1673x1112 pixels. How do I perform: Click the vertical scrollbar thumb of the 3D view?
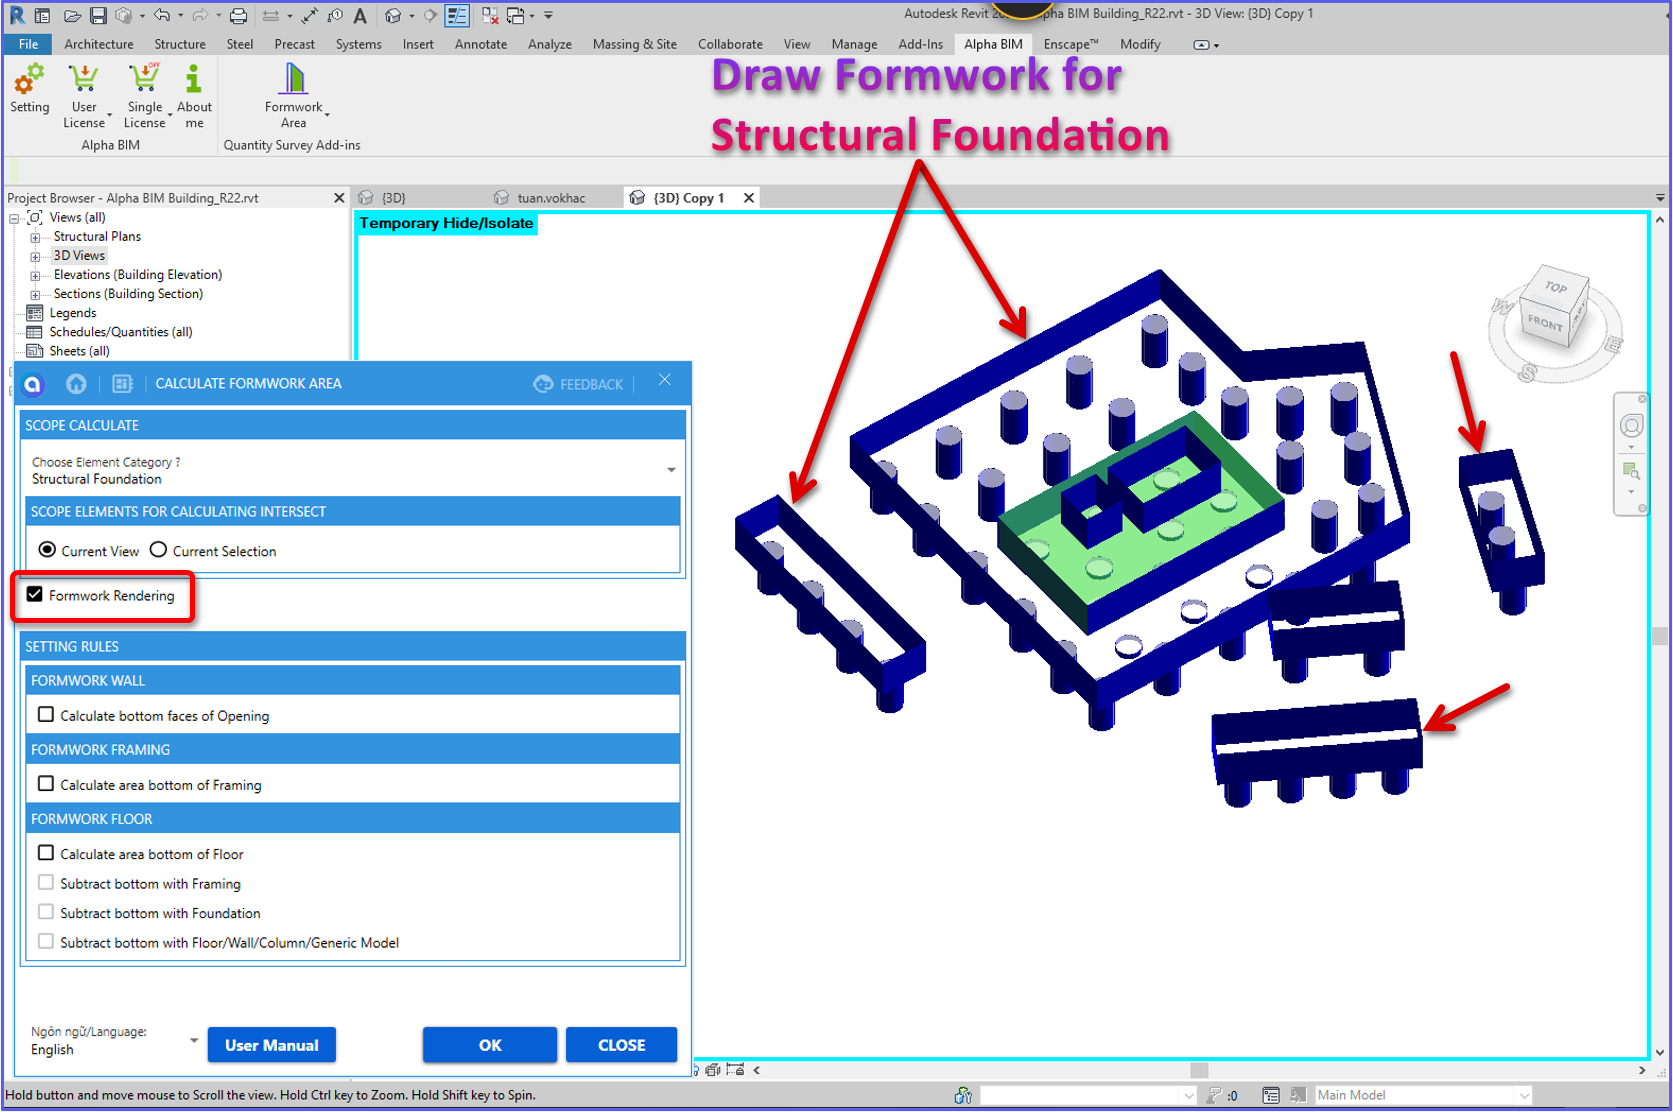pos(1660,636)
